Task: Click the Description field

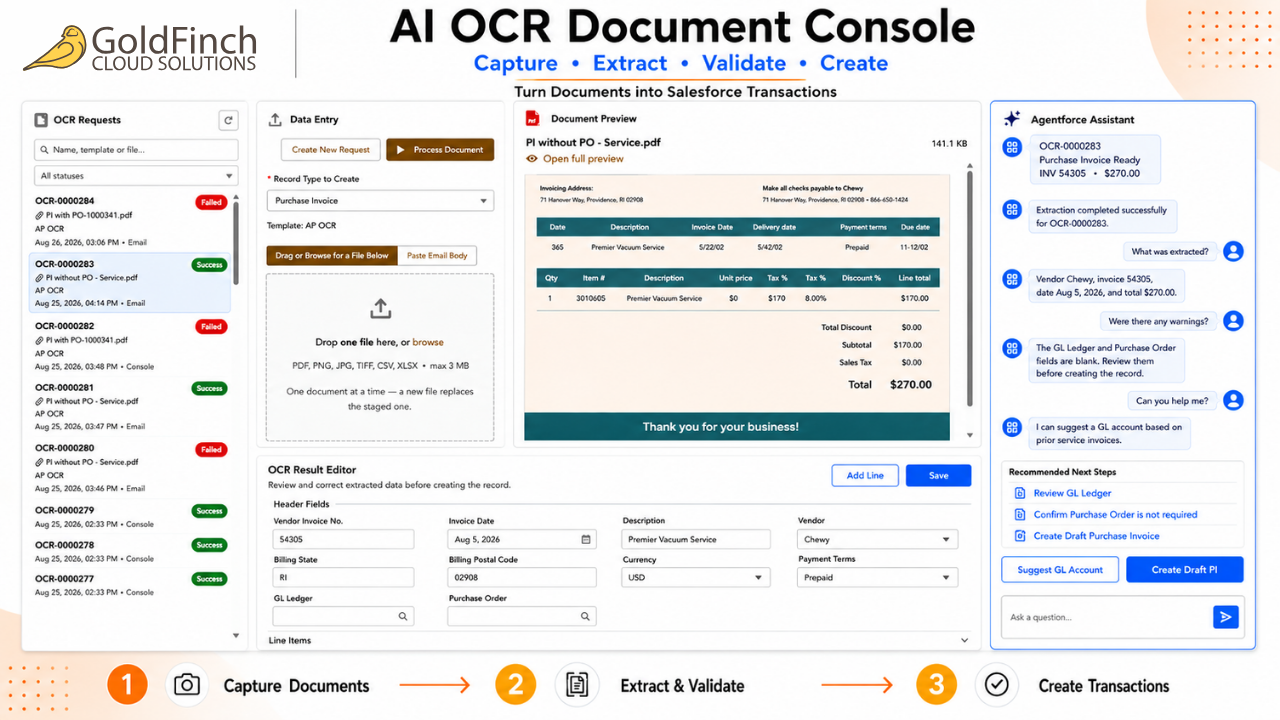Action: (696, 539)
